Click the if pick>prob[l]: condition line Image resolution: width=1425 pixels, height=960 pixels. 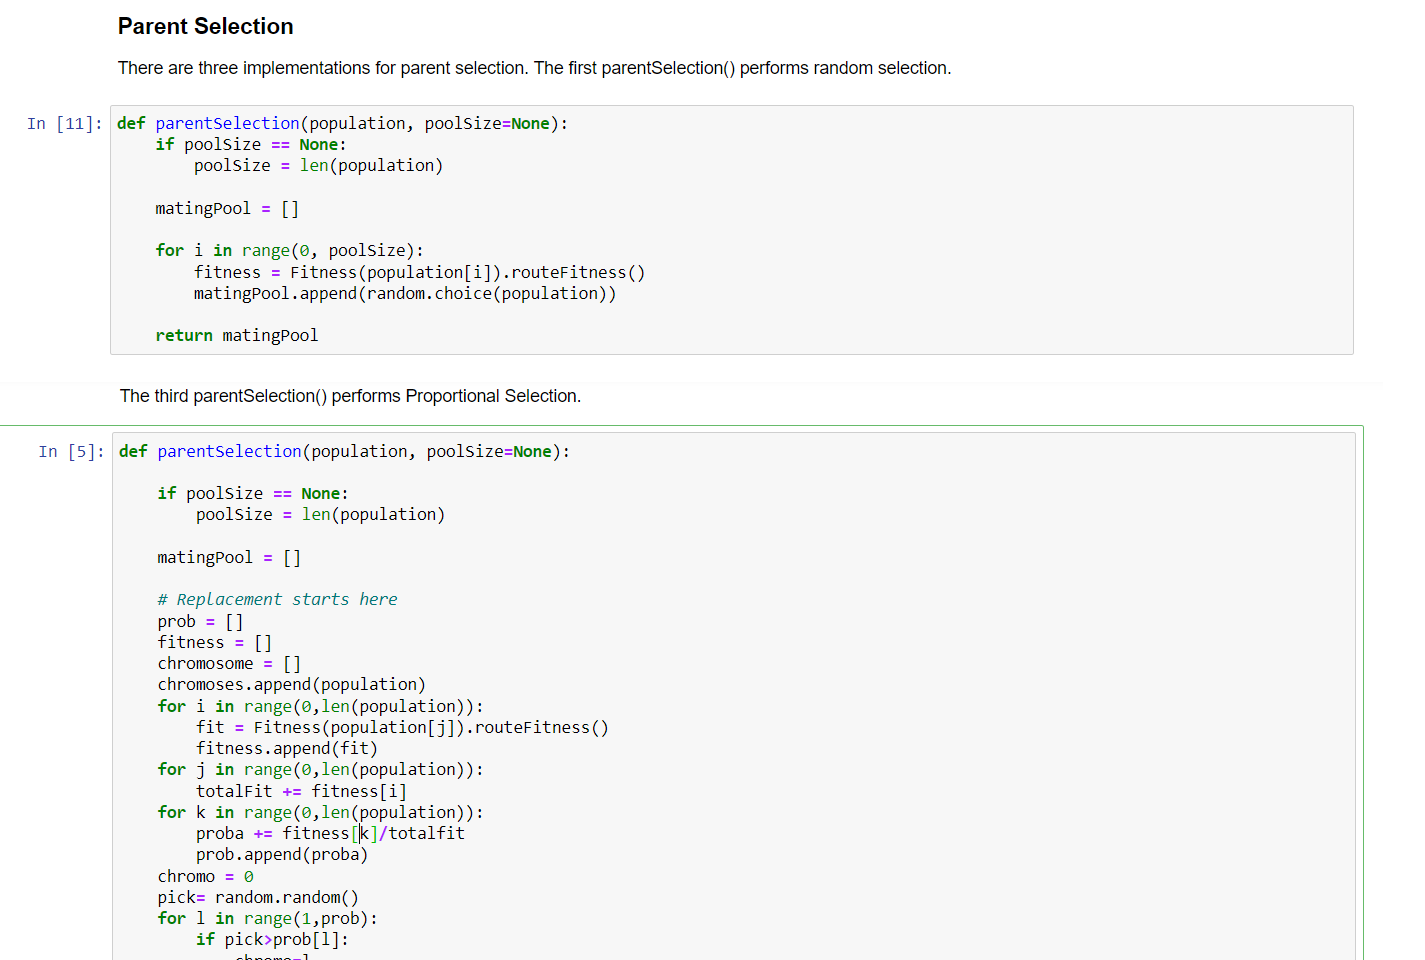272,939
